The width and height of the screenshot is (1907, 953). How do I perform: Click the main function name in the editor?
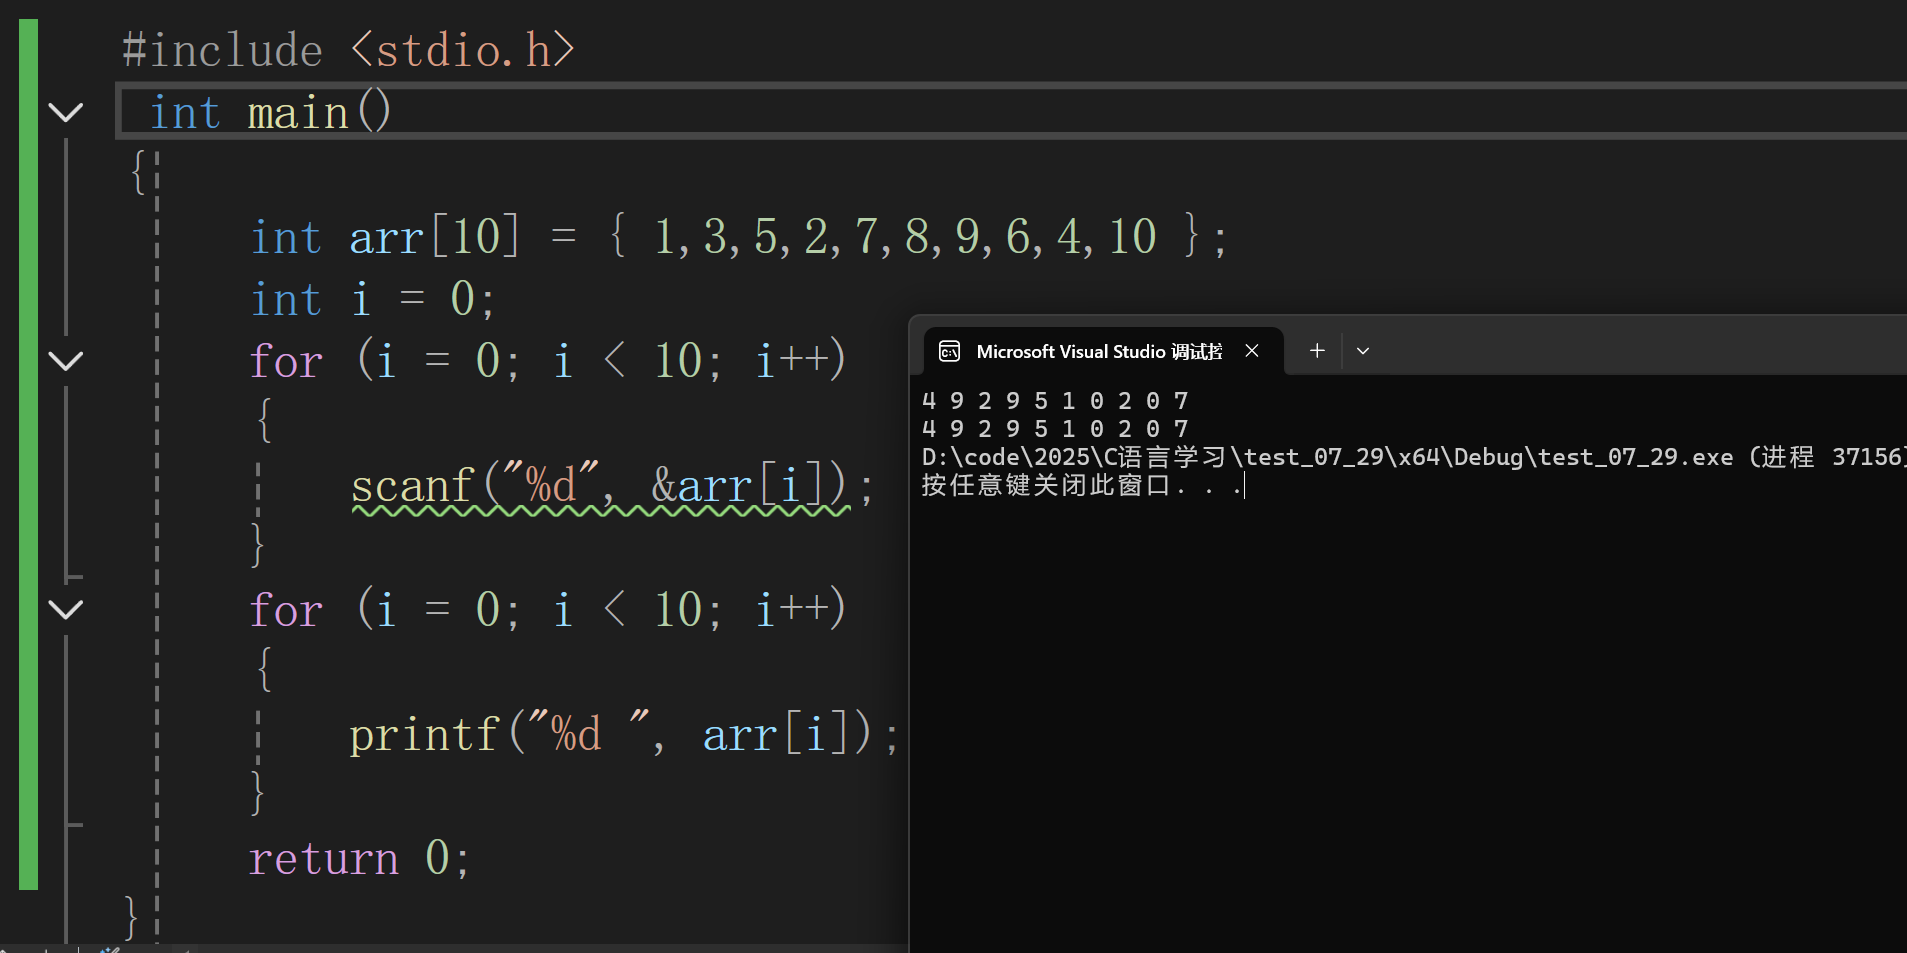click(x=297, y=112)
